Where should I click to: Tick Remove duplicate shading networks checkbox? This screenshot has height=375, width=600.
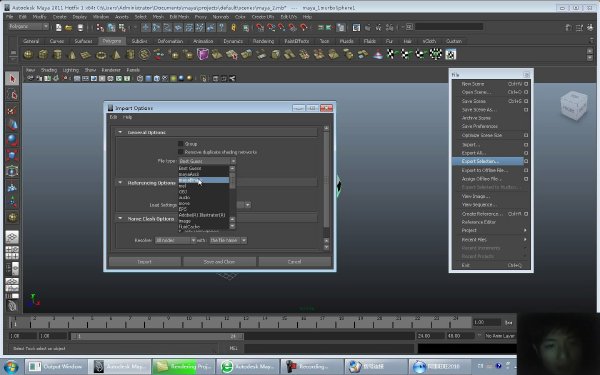click(181, 152)
